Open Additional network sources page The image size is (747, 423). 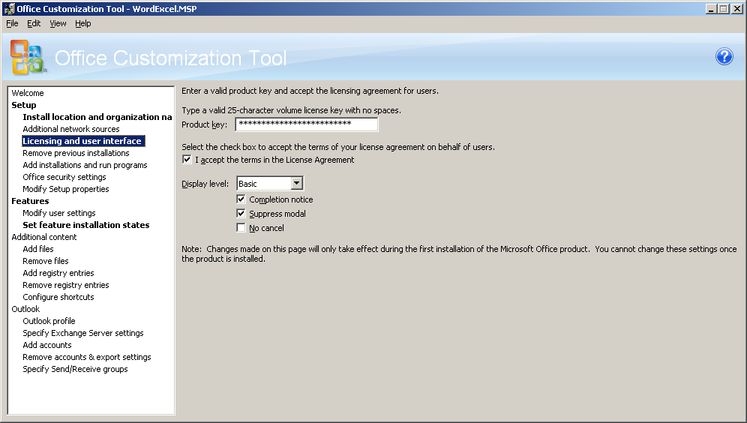click(71, 129)
